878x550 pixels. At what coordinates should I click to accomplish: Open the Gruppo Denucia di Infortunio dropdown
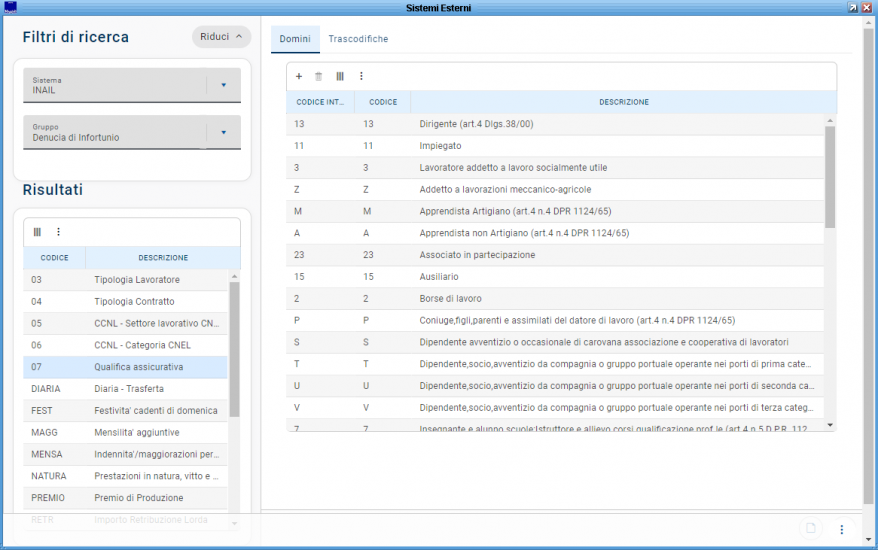(223, 132)
